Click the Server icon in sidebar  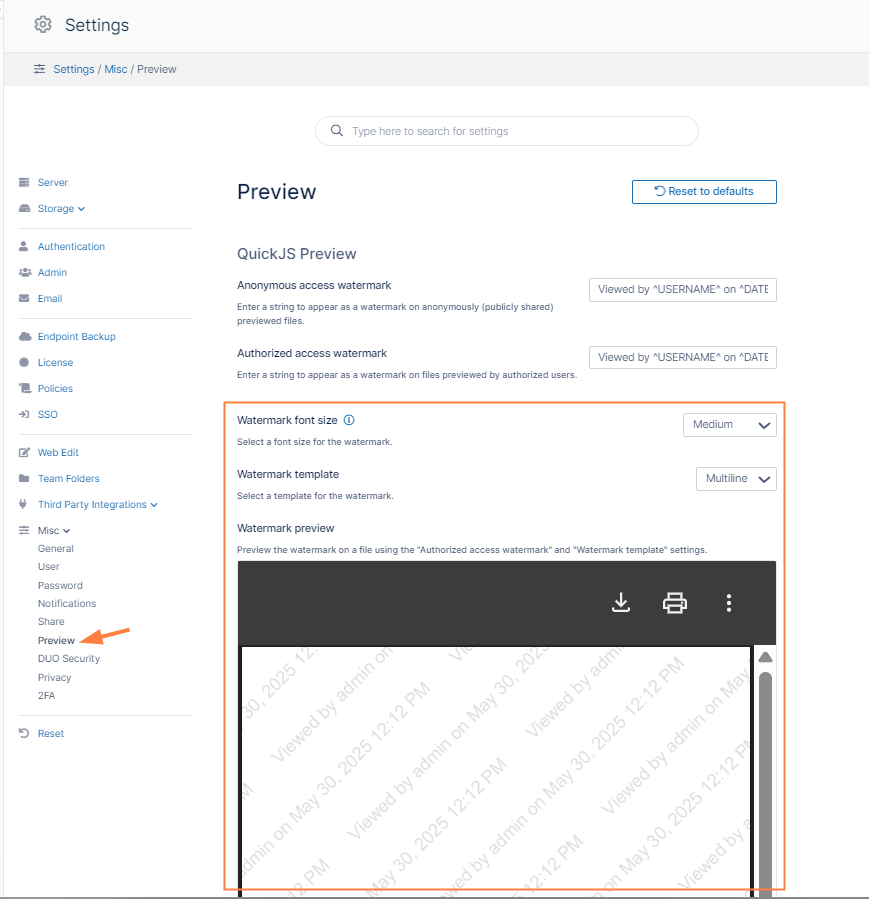coord(24,182)
